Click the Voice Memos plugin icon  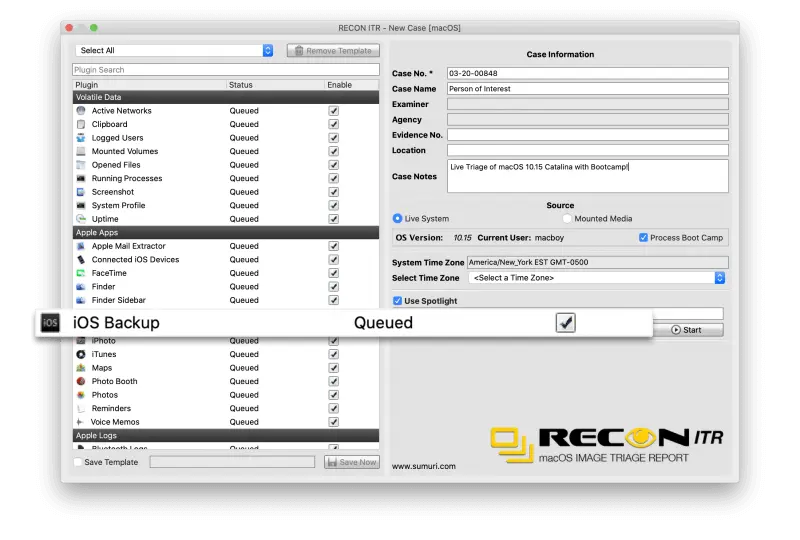pyautogui.click(x=80, y=422)
